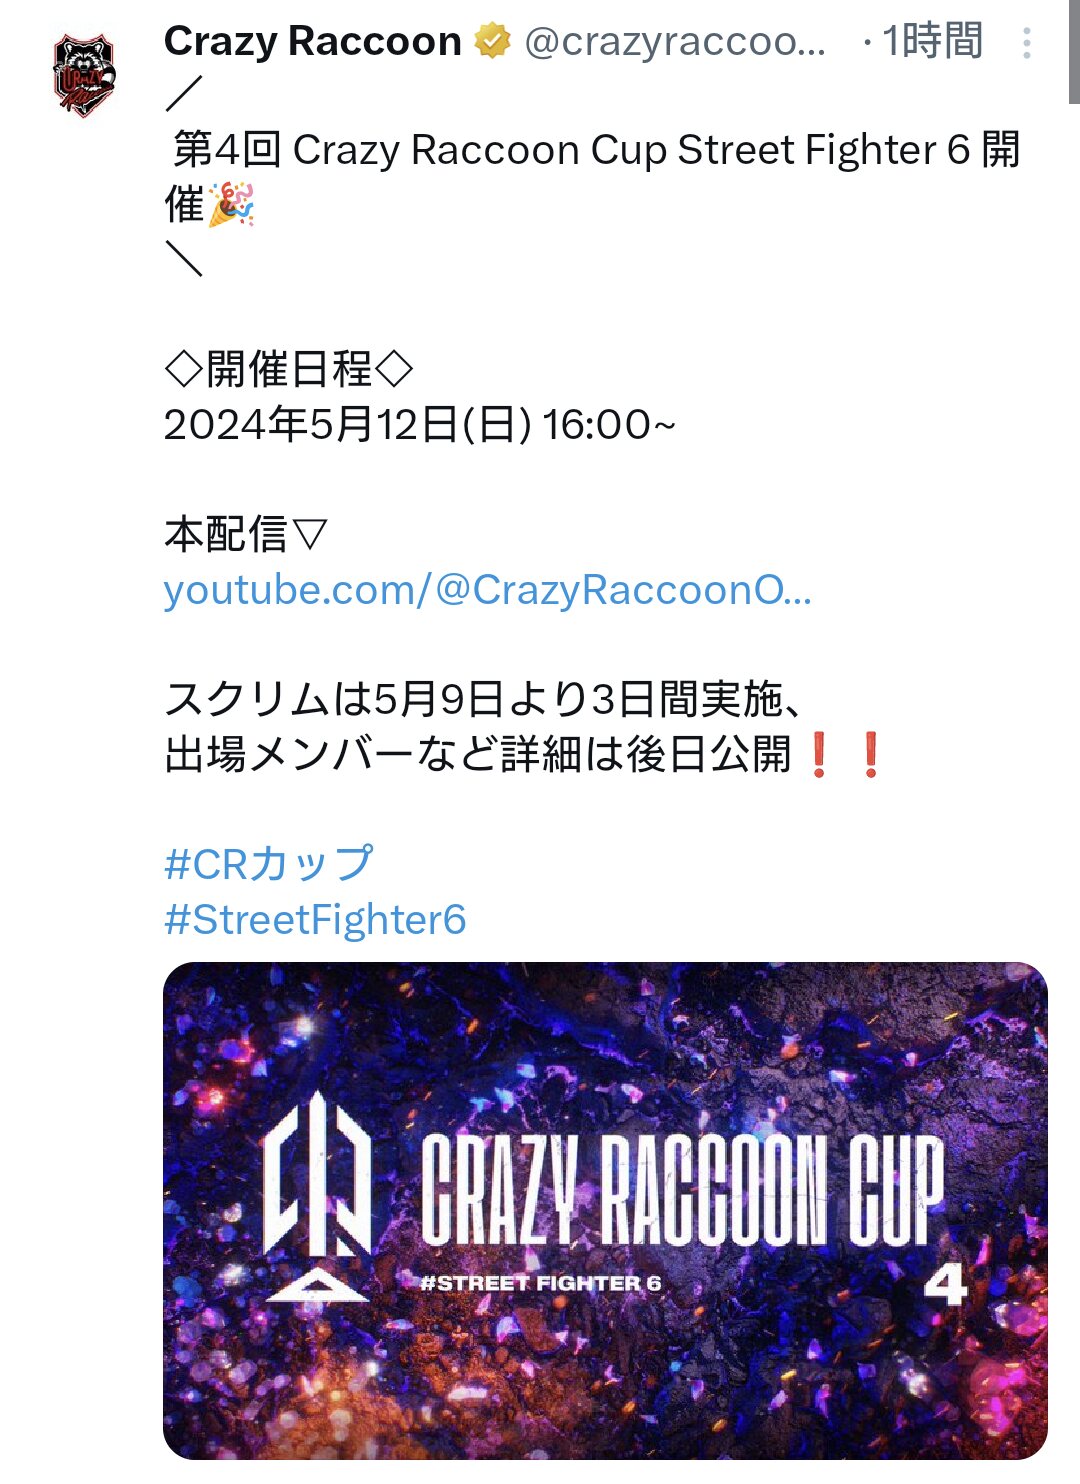Click the first red exclamation mark emoji
1080x1484 pixels.
pyautogui.click(x=819, y=755)
